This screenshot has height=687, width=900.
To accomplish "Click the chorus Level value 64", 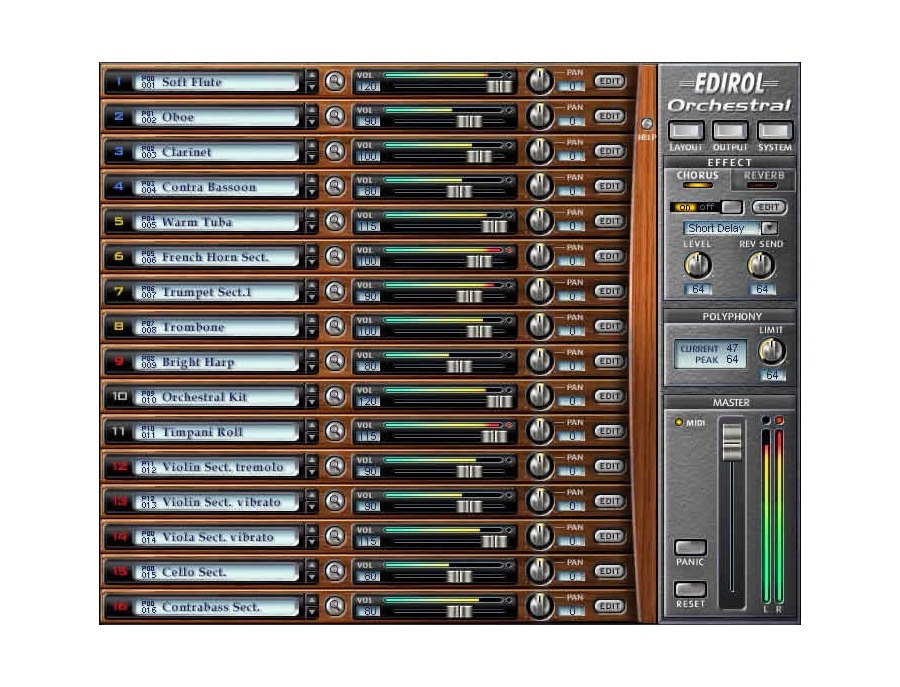I will (698, 289).
